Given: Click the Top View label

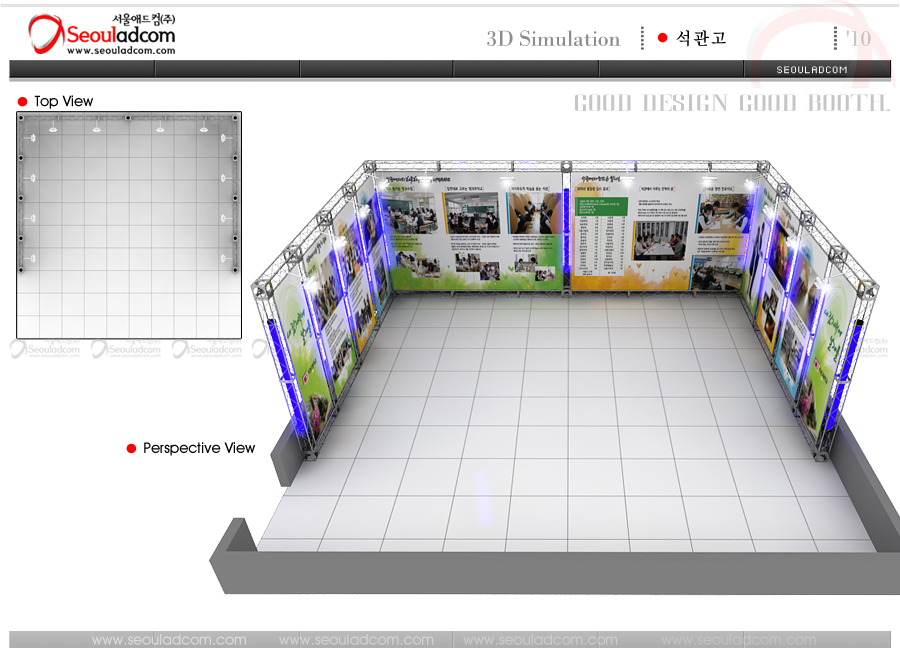Looking at the screenshot, I should (x=63, y=102).
